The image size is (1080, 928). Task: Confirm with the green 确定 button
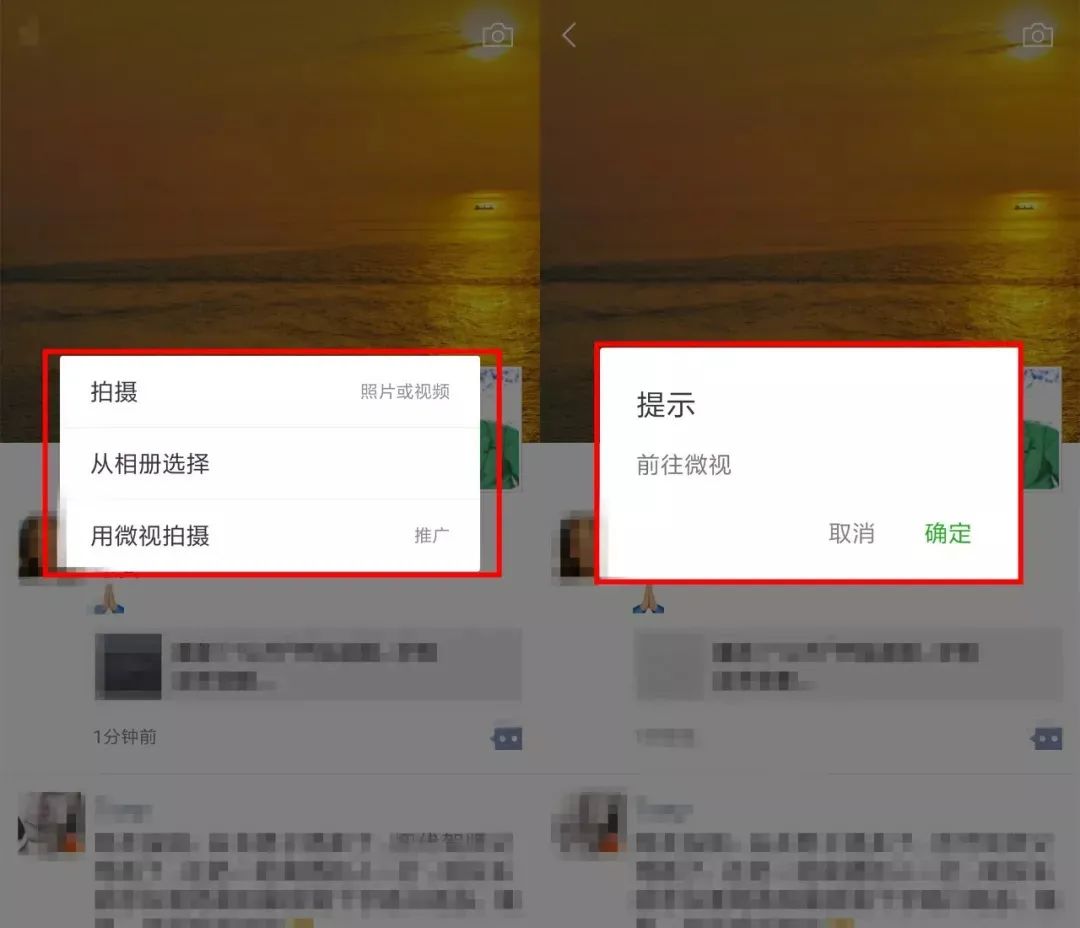[x=948, y=533]
